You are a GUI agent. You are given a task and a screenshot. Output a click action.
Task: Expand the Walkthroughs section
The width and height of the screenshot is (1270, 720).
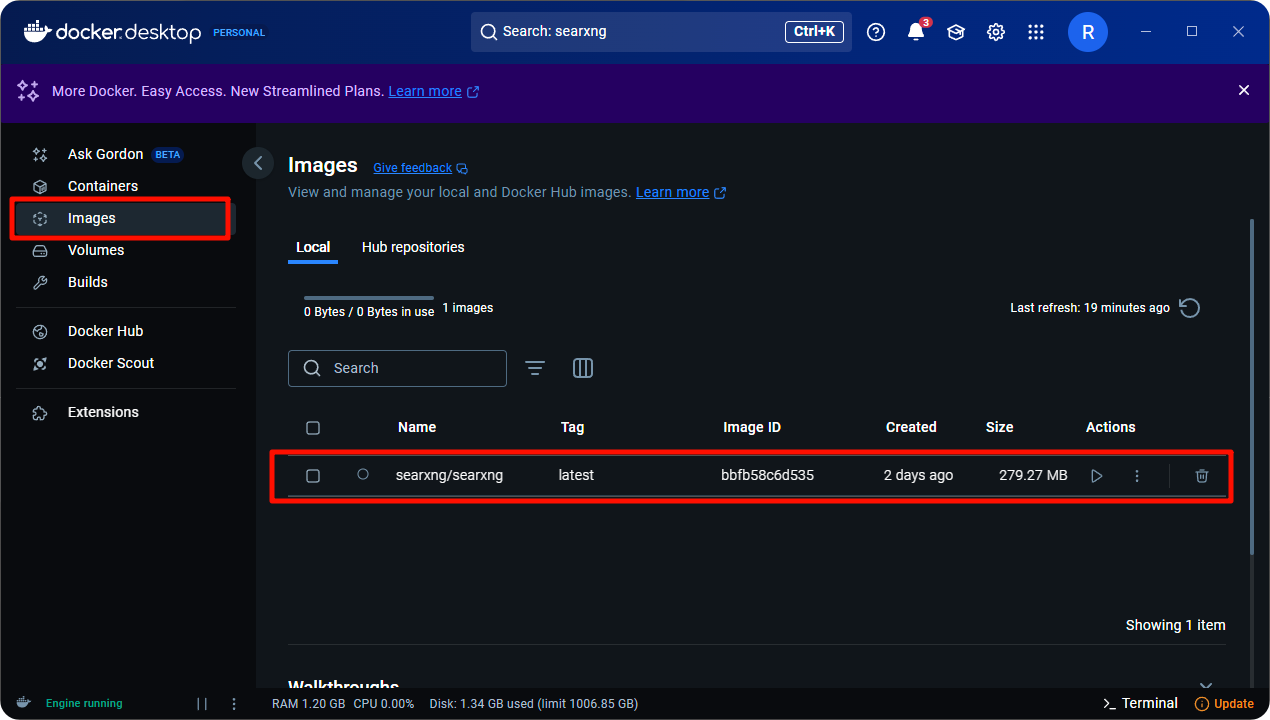1205,687
